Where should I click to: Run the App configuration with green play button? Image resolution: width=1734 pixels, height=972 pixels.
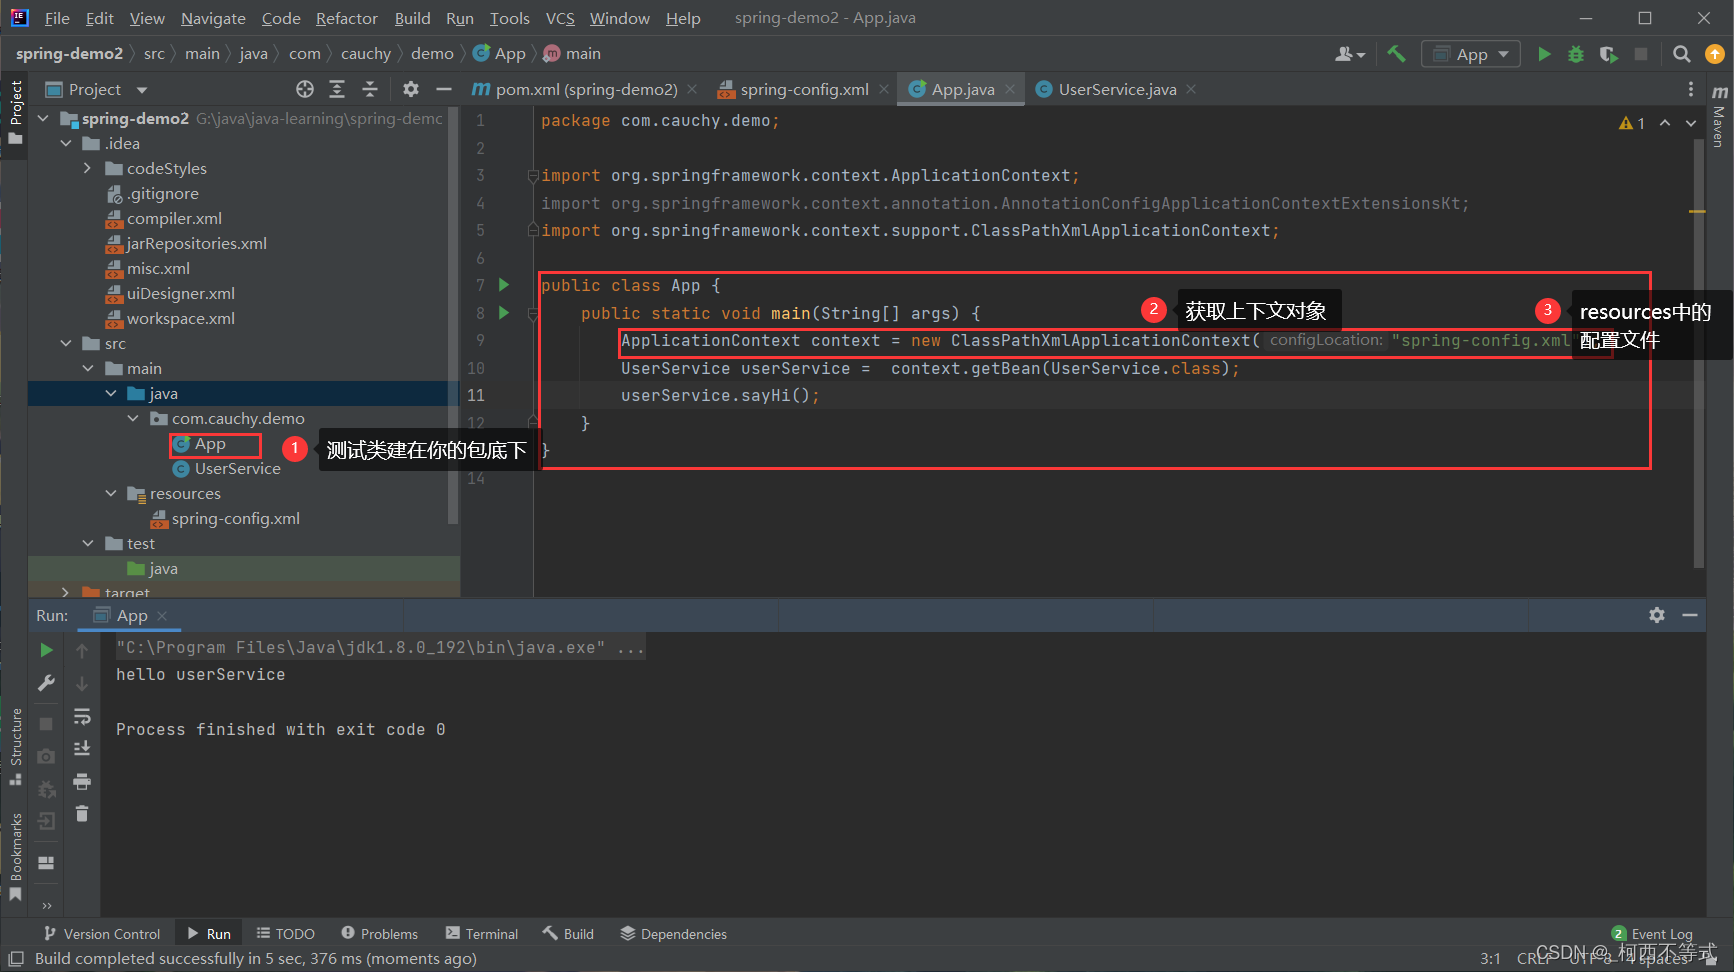pyautogui.click(x=1544, y=54)
